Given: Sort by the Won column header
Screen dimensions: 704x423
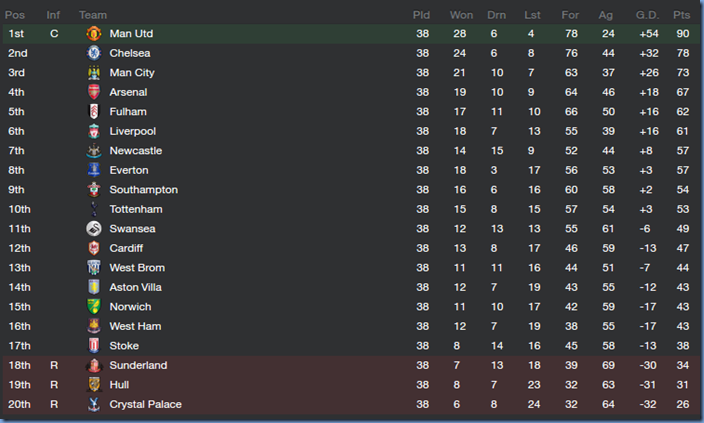Looking at the screenshot, I should pos(461,14).
